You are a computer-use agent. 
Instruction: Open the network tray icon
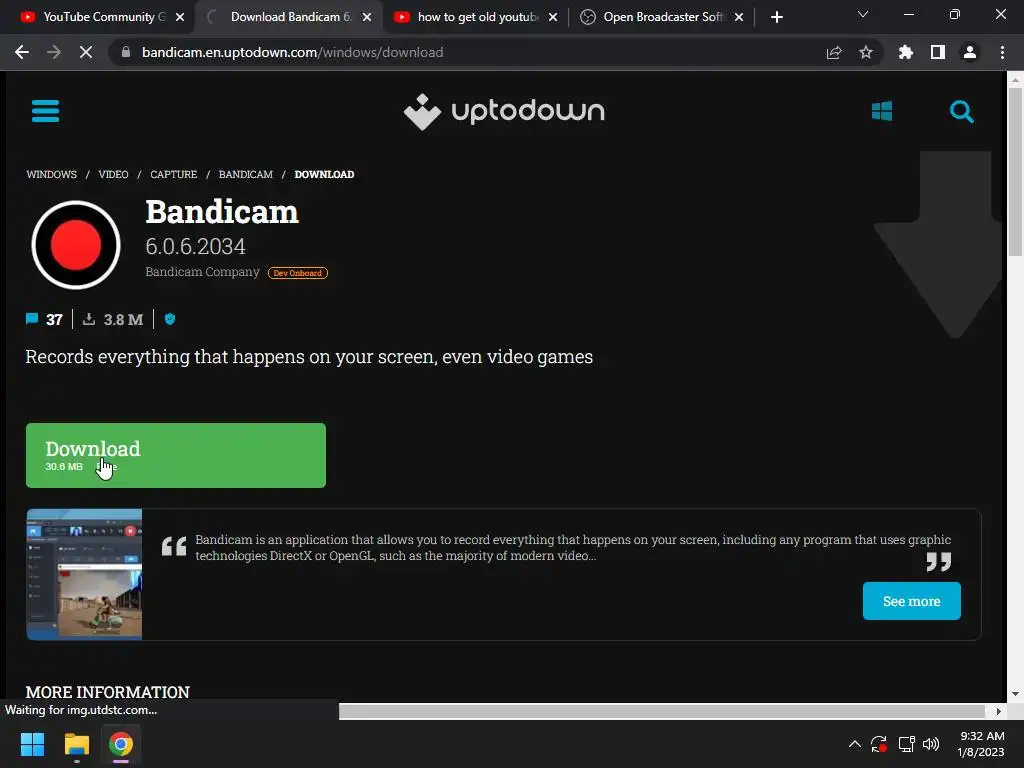pos(906,744)
